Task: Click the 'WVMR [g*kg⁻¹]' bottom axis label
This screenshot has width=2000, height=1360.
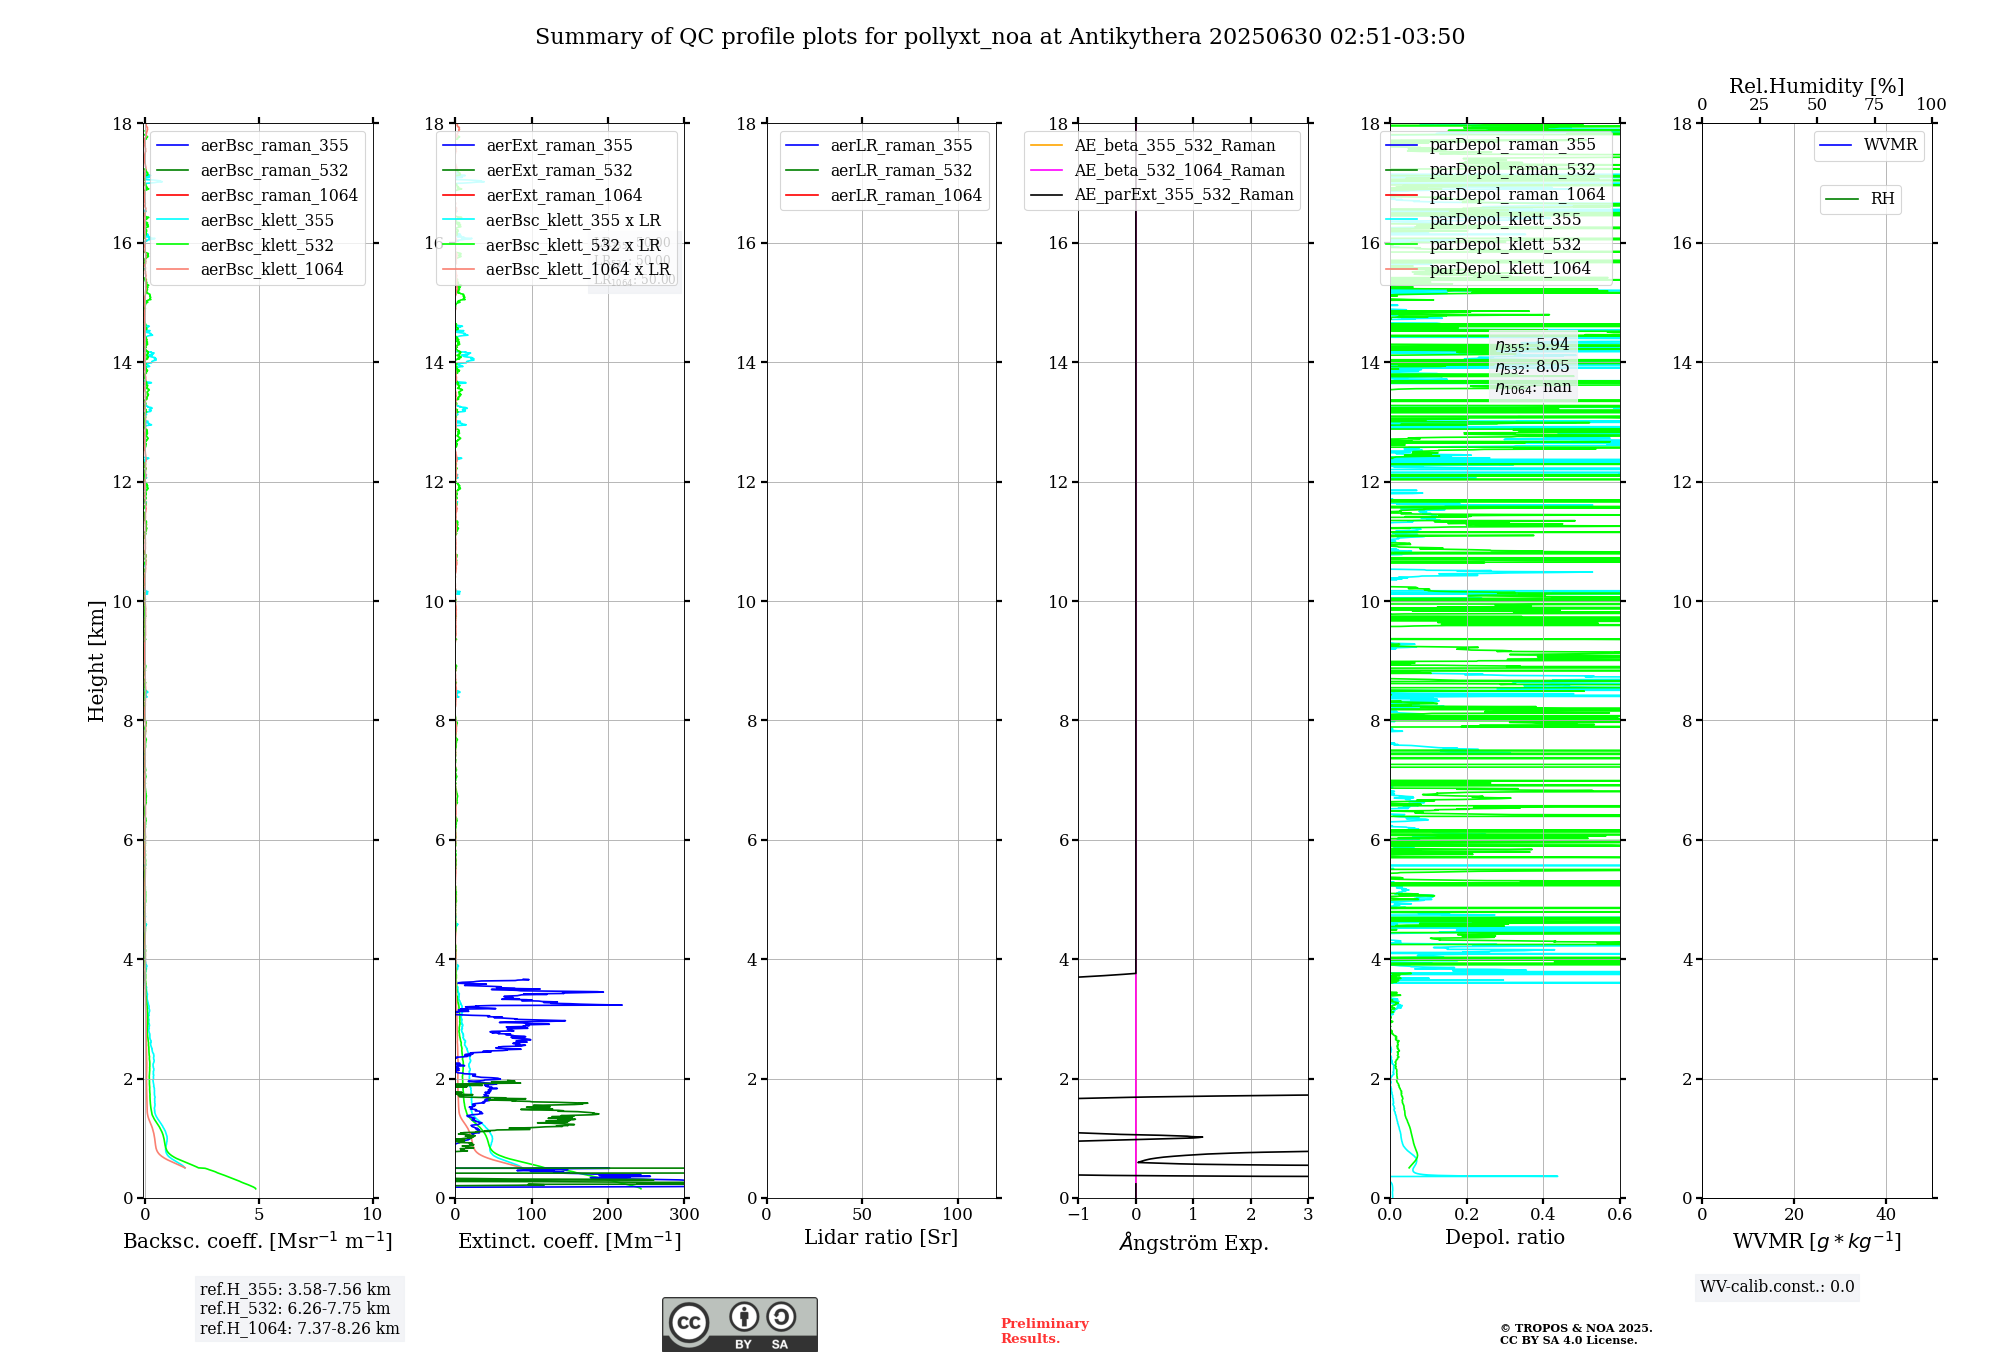Action: [1817, 1241]
